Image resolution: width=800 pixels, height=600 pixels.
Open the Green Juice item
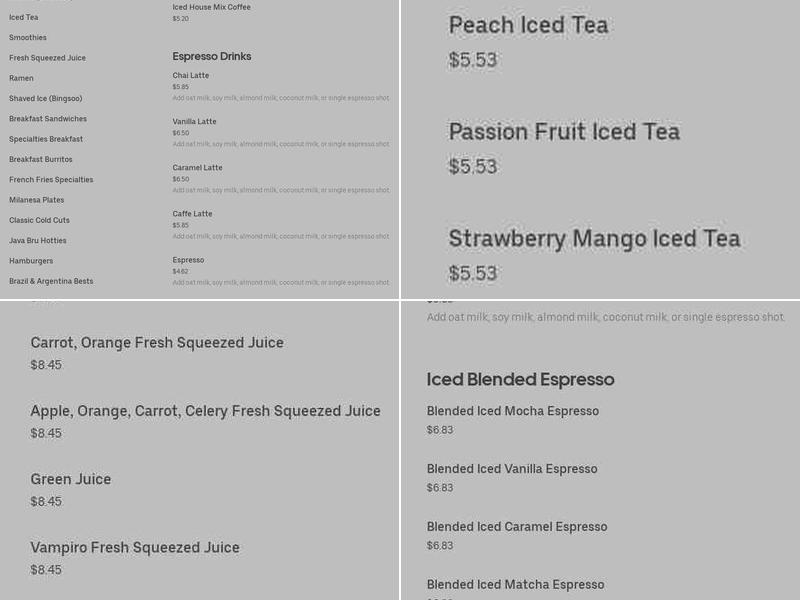pos(71,479)
